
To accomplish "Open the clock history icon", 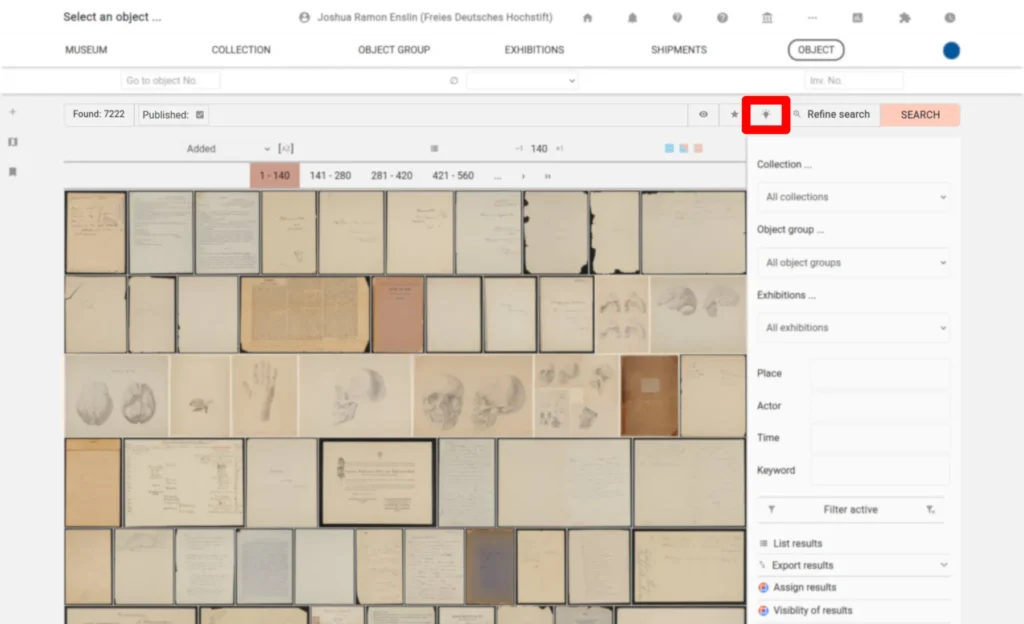I will [950, 18].
